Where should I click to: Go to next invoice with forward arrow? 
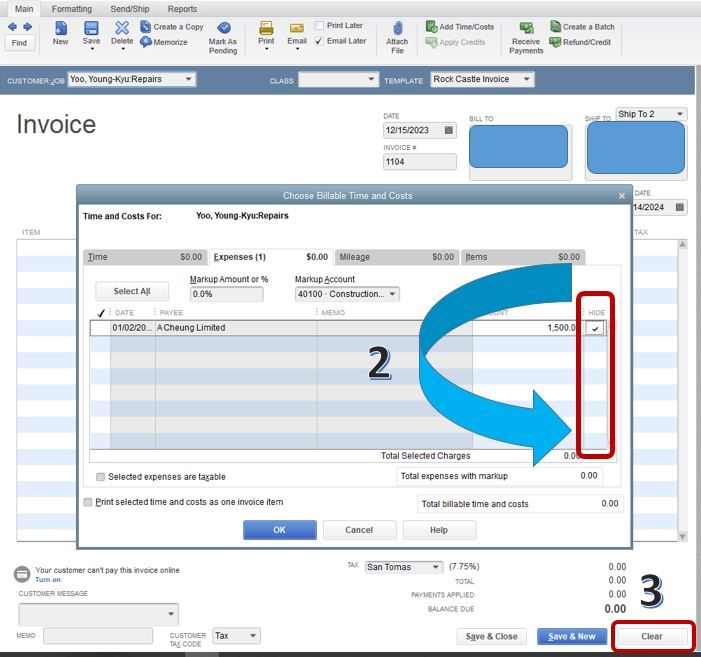pos(28,27)
